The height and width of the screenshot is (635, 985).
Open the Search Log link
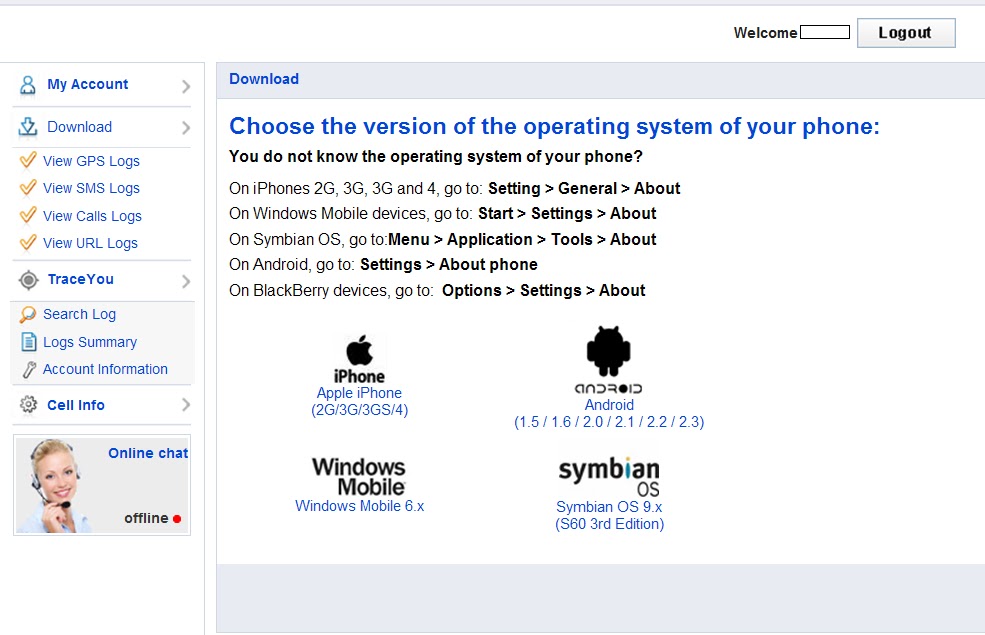click(x=79, y=314)
